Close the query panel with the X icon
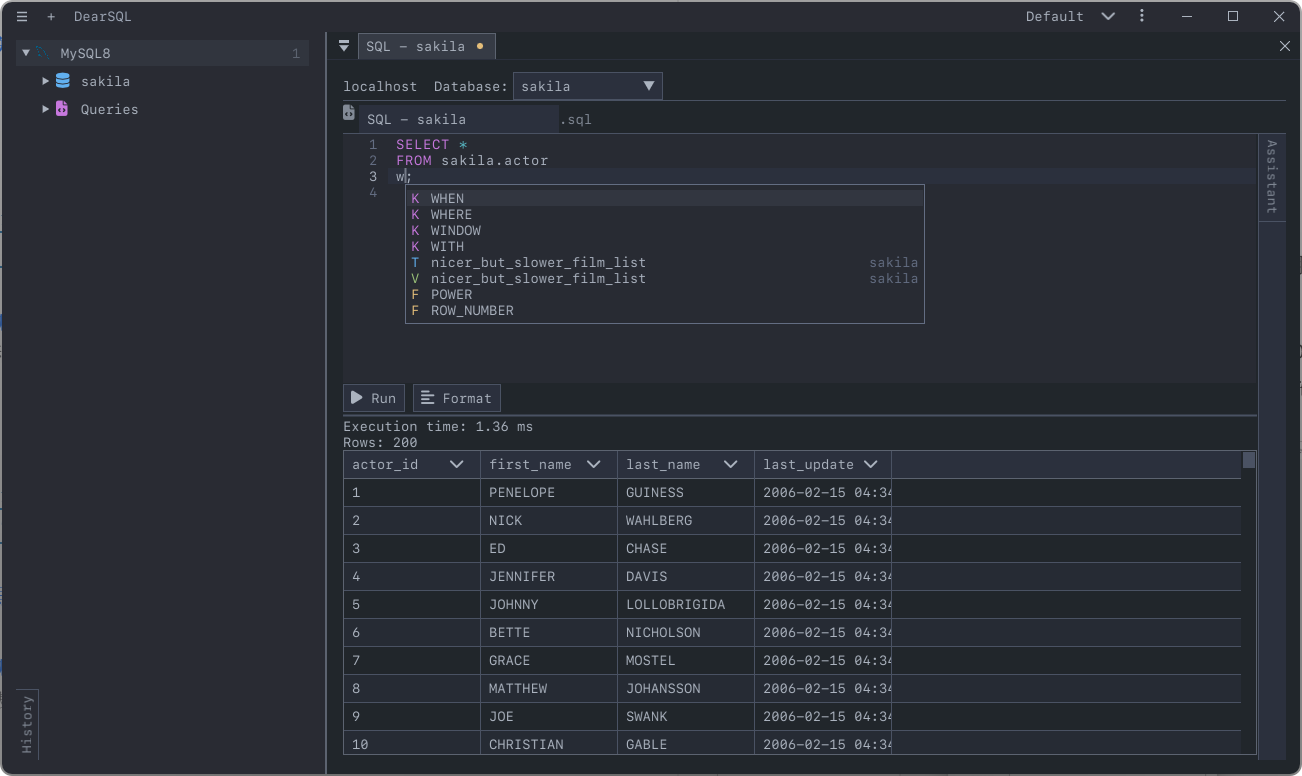This screenshot has width=1302, height=776. pos(1285,46)
